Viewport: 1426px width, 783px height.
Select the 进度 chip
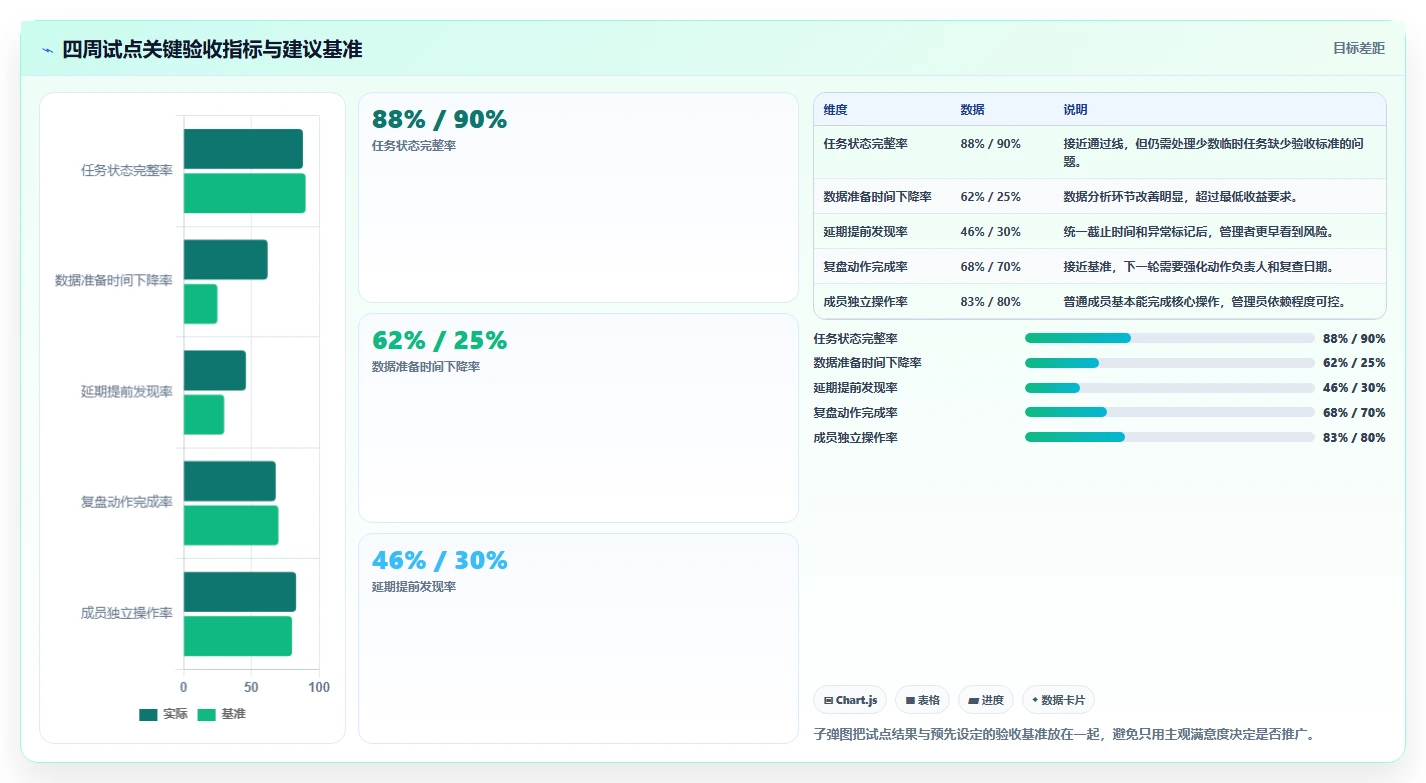986,700
